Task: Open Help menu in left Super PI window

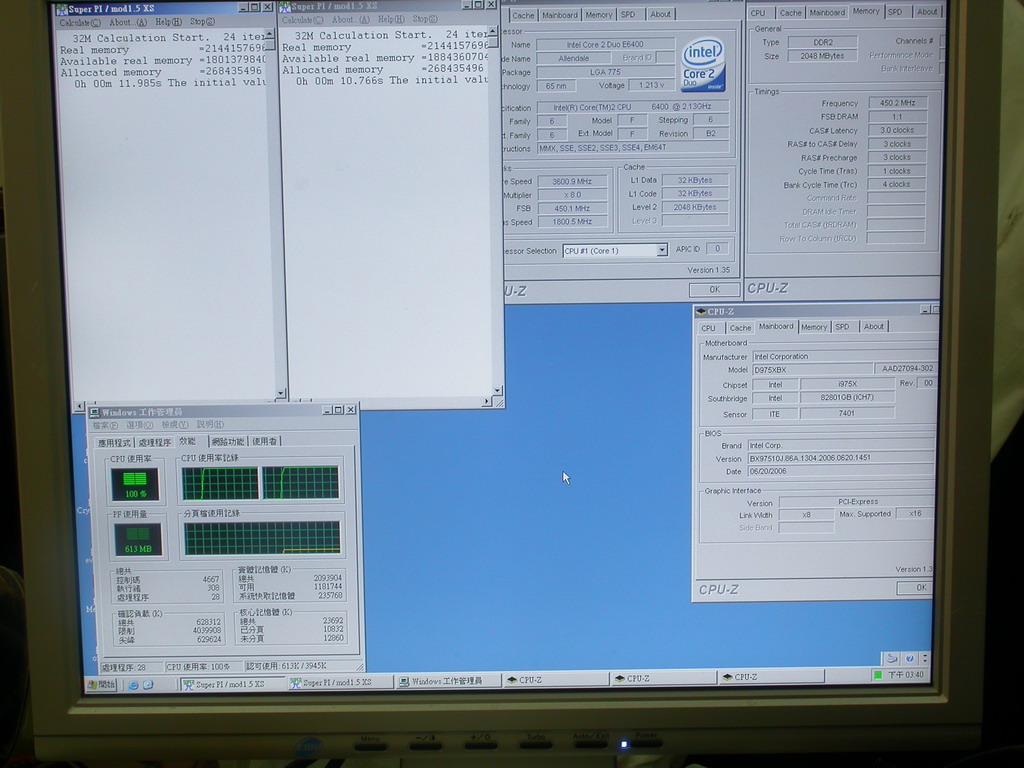Action: coord(168,22)
